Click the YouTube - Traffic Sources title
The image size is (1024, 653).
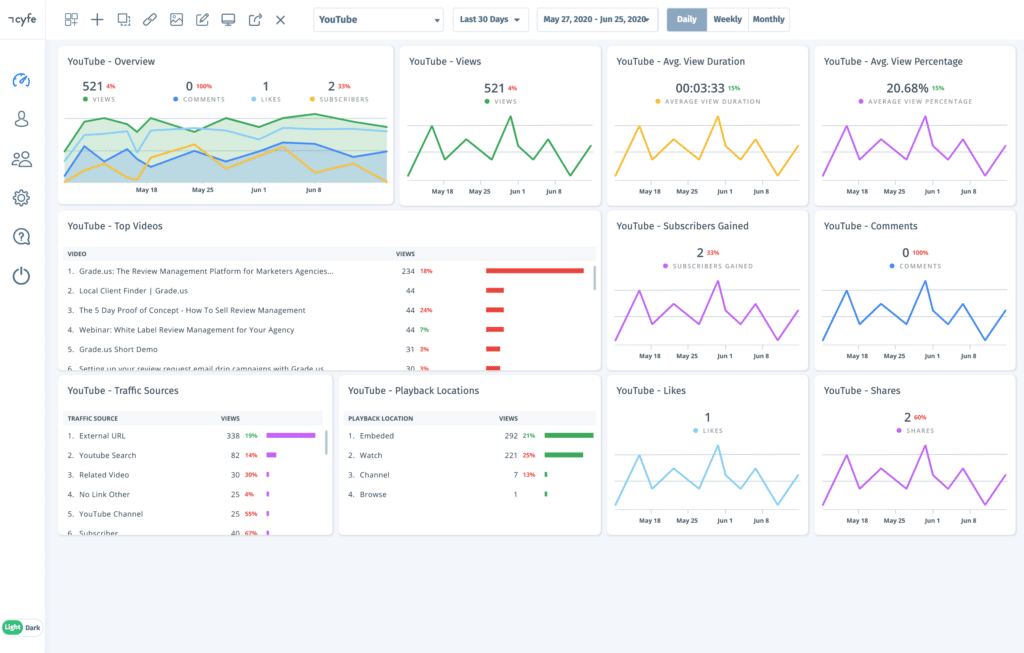(123, 390)
